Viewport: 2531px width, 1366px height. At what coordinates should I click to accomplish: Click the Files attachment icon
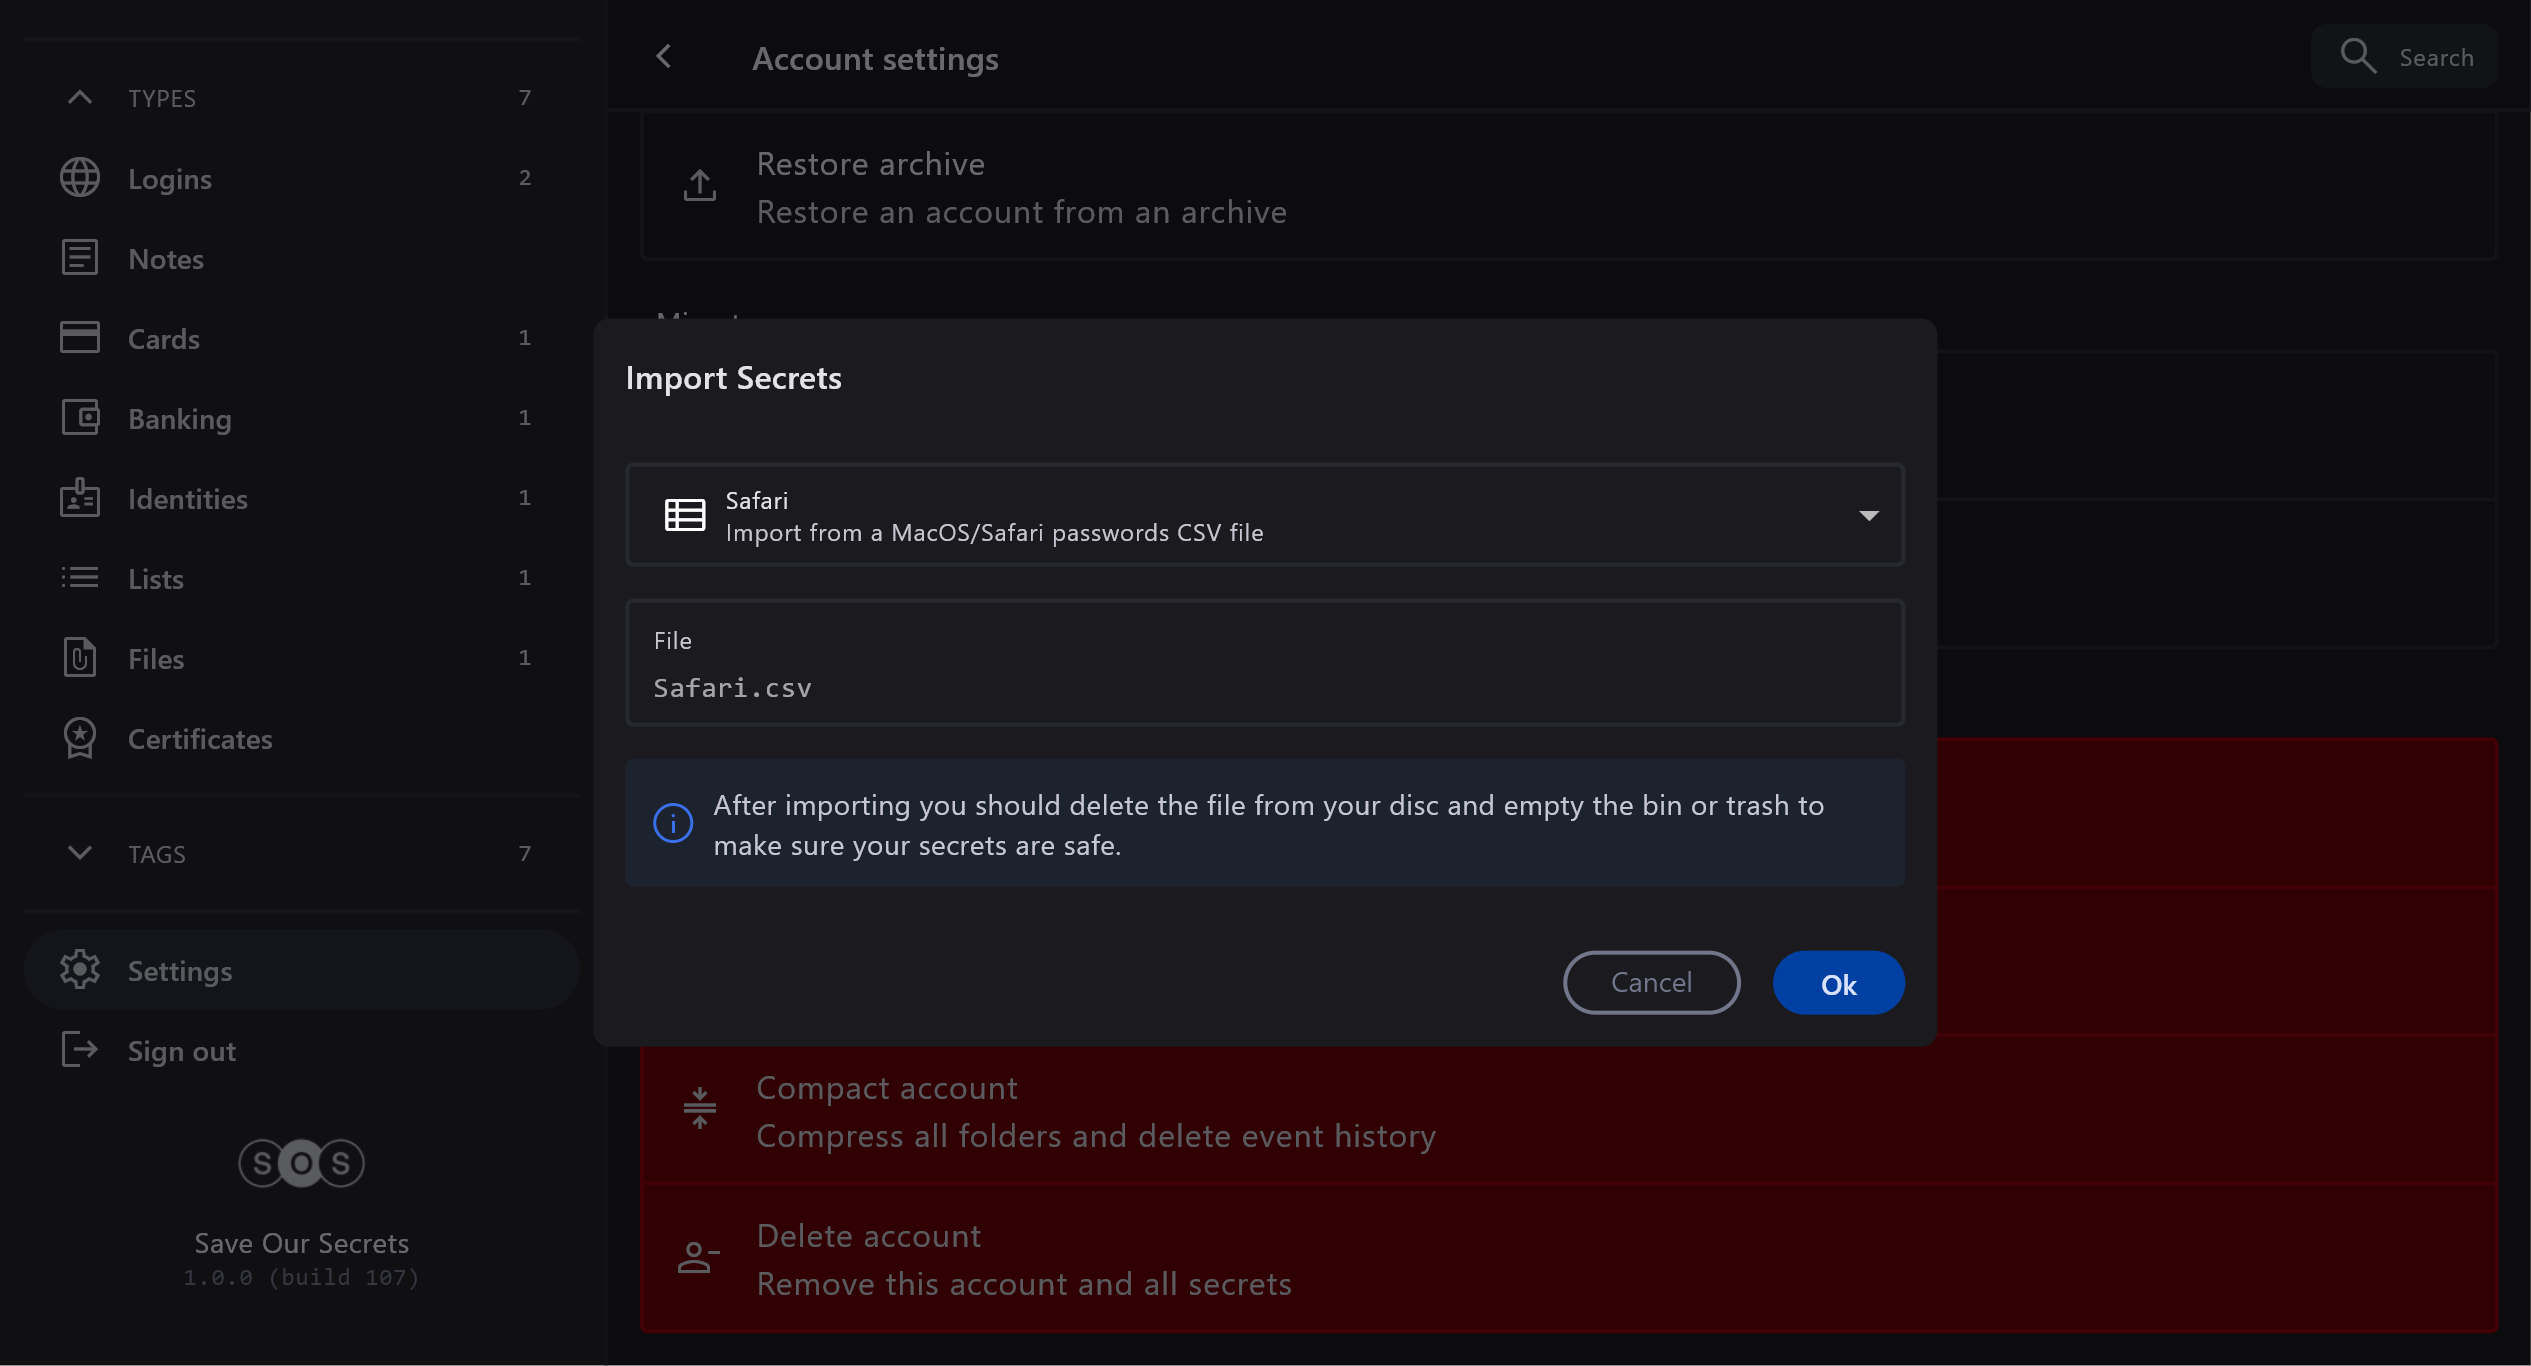coord(80,658)
